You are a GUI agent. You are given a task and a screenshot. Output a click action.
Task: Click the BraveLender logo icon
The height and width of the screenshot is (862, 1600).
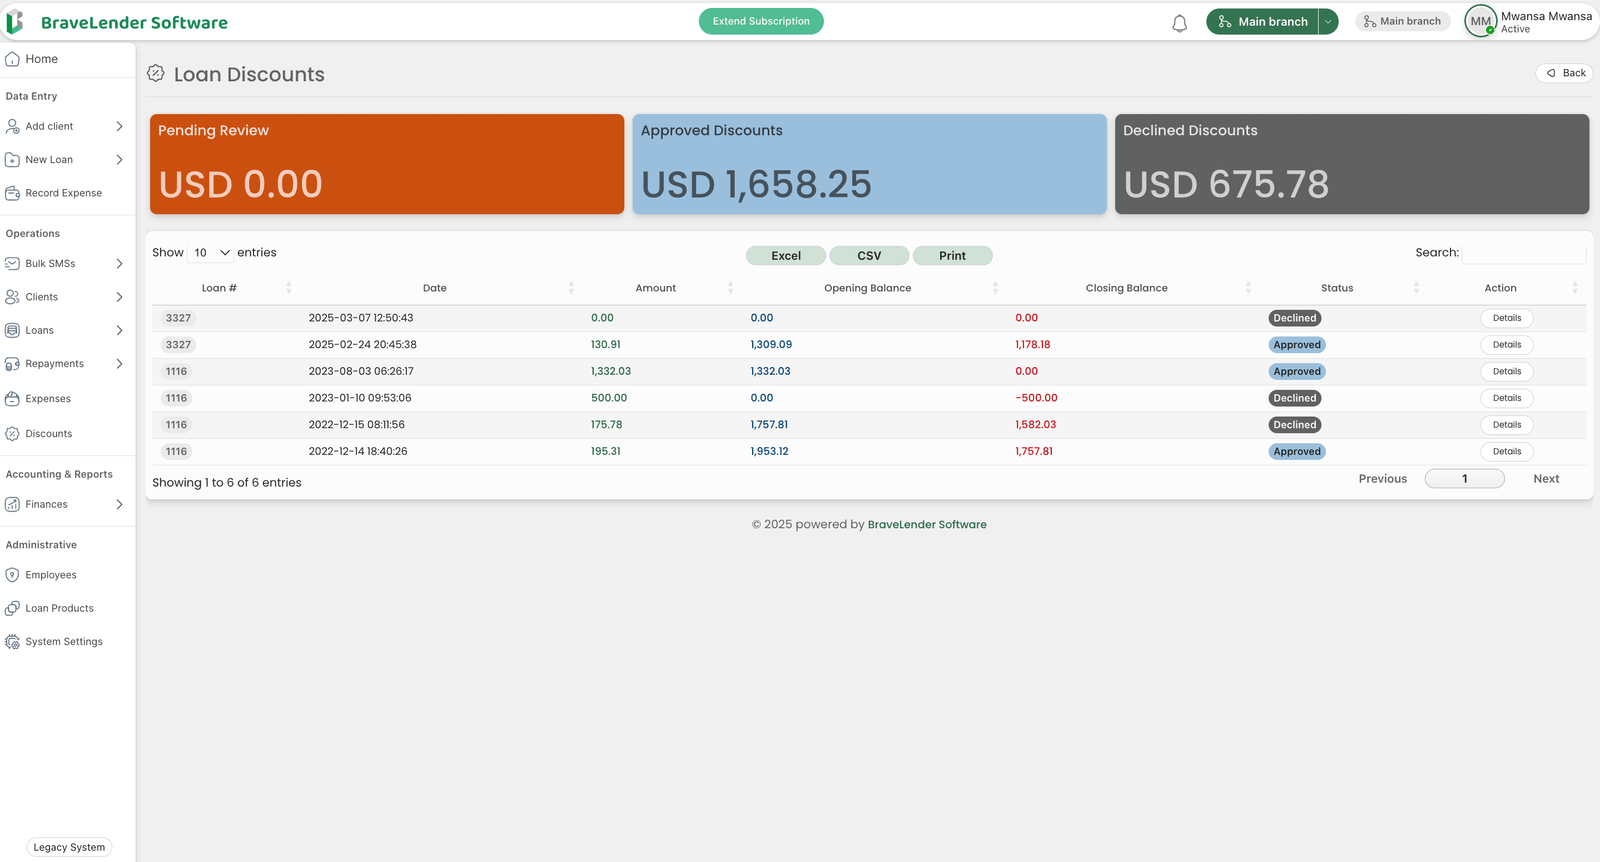15,22
